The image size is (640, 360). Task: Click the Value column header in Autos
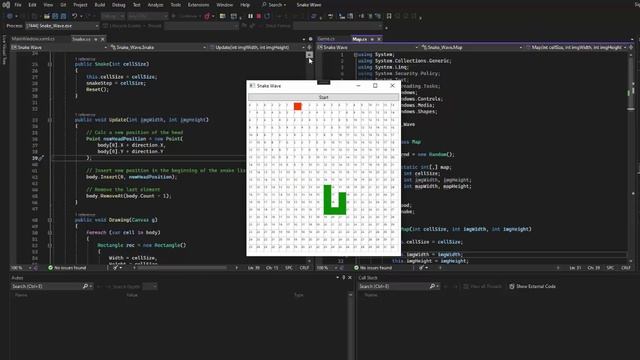pos(132,295)
